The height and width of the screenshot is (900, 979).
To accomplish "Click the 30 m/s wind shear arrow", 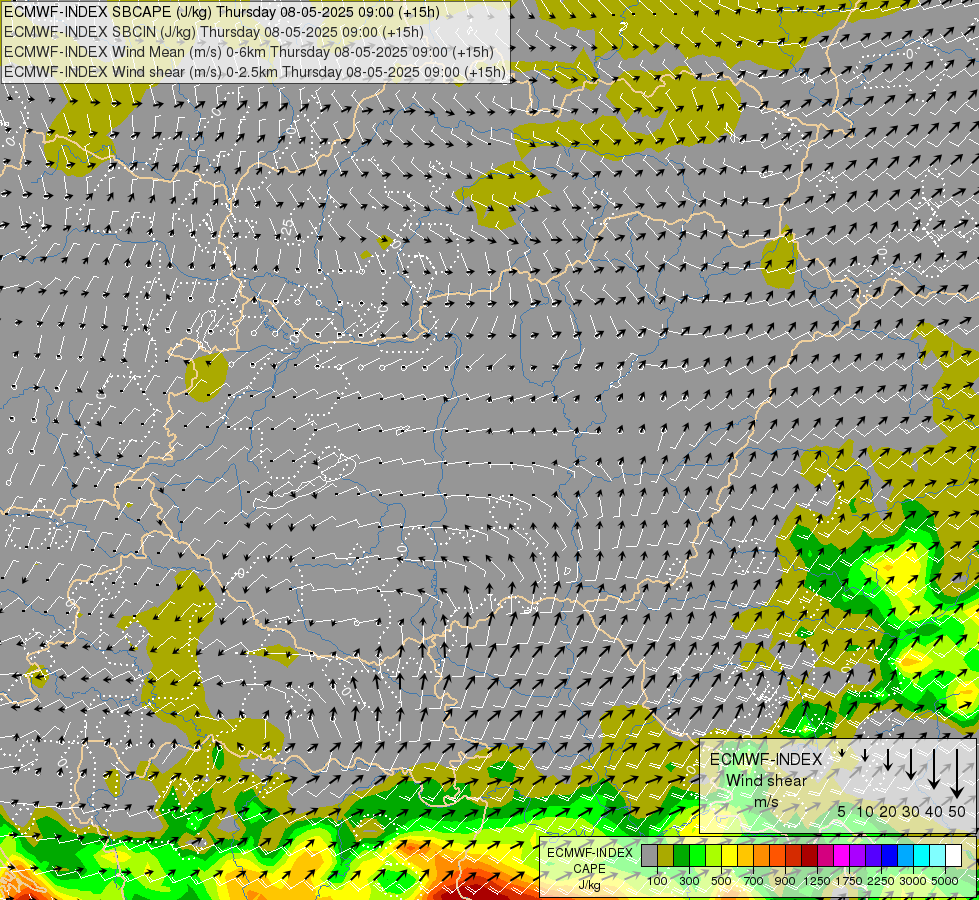I will tap(911, 764).
